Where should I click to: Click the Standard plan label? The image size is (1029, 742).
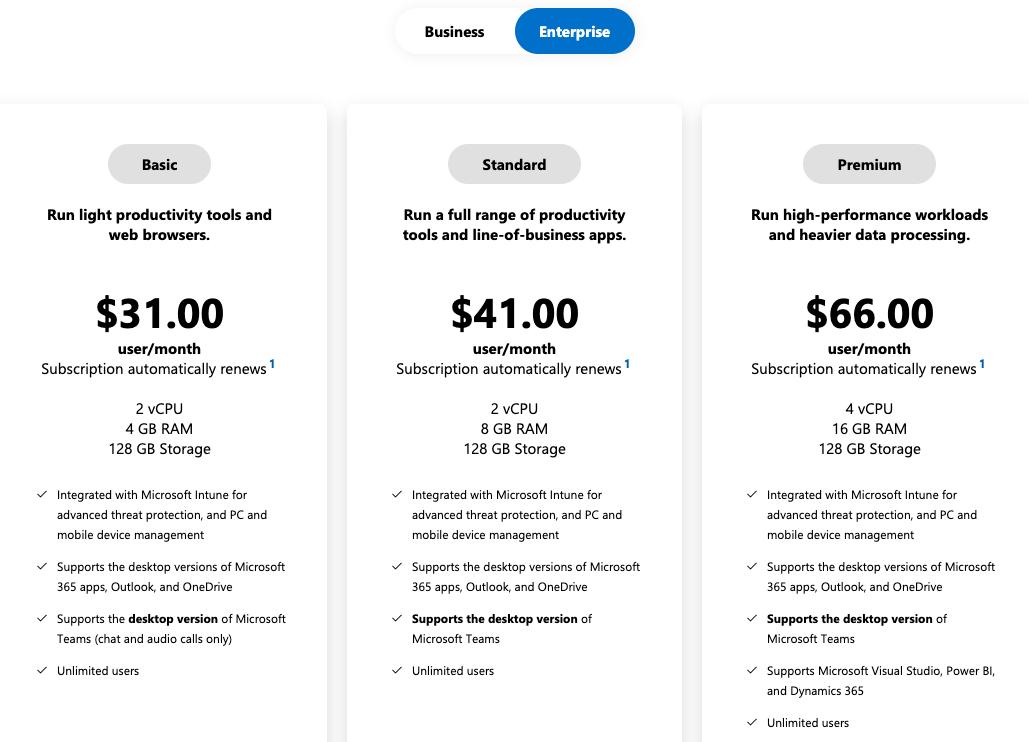coord(514,165)
